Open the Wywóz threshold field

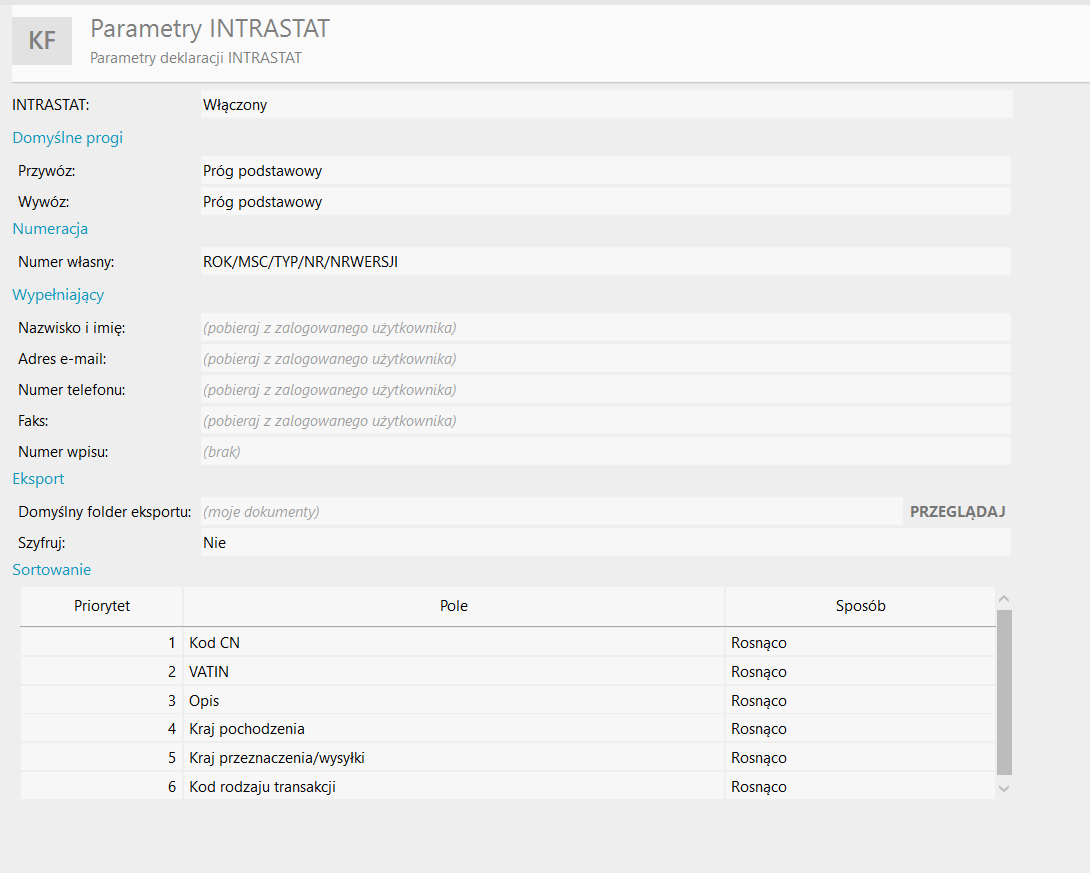pos(606,202)
